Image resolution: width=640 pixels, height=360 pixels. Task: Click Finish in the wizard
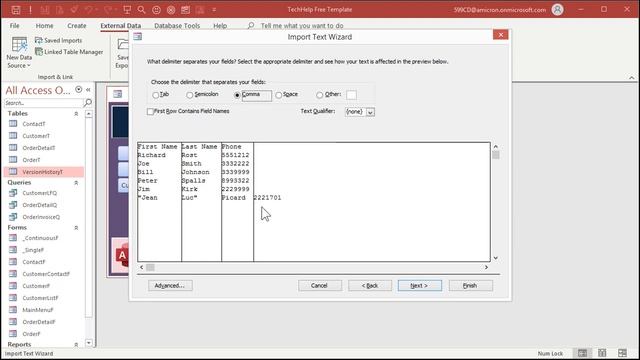point(470,286)
